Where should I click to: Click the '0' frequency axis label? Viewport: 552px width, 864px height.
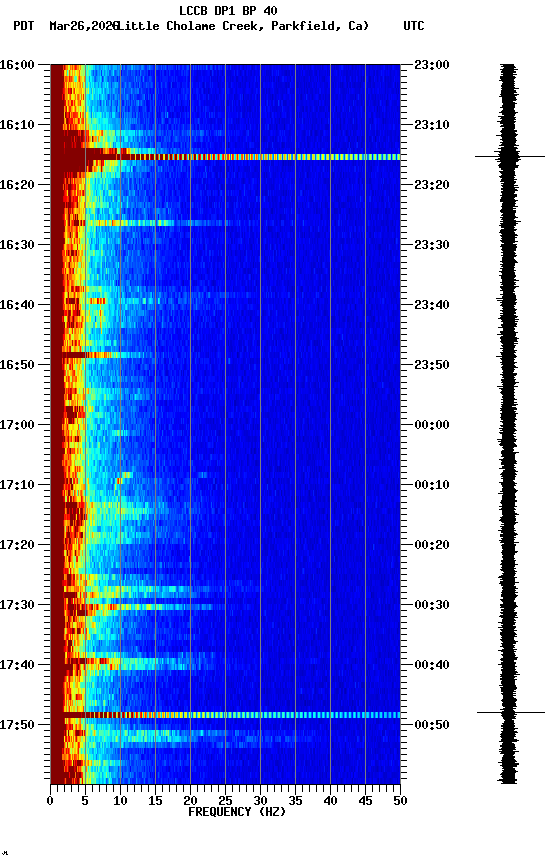pyautogui.click(x=50, y=801)
